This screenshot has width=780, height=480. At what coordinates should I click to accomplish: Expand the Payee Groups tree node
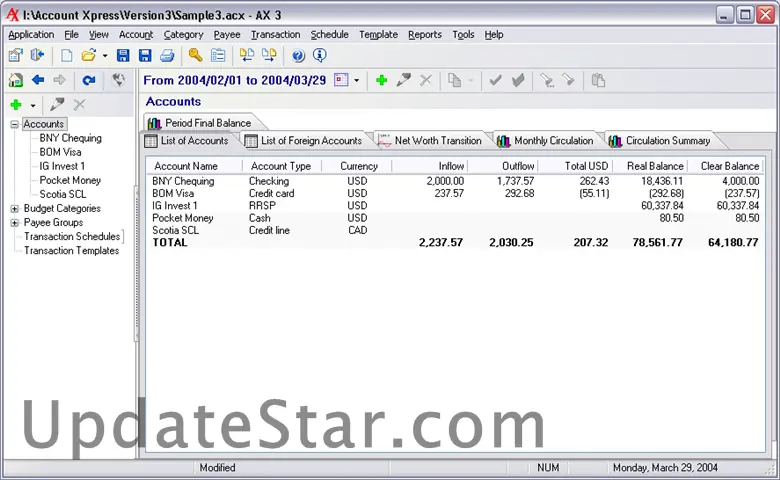pyautogui.click(x=15, y=223)
